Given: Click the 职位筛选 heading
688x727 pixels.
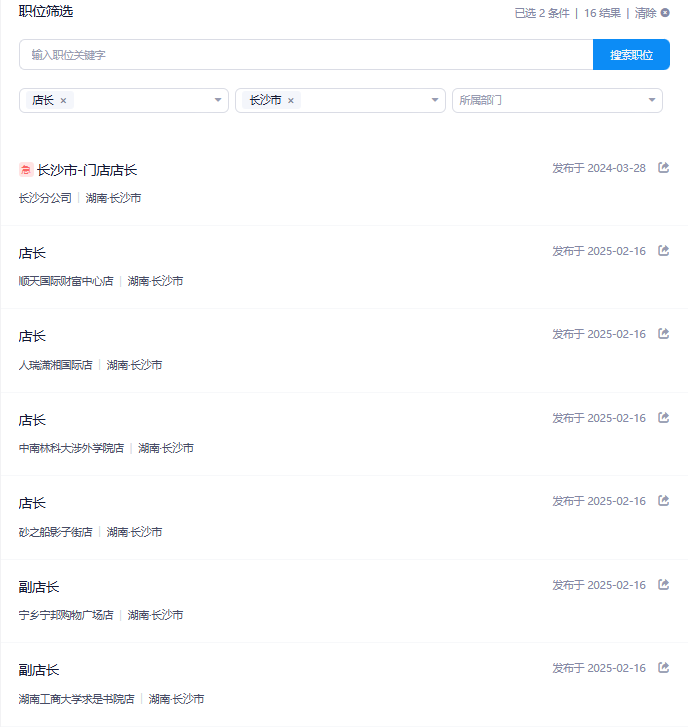Looking at the screenshot, I should point(46,11).
